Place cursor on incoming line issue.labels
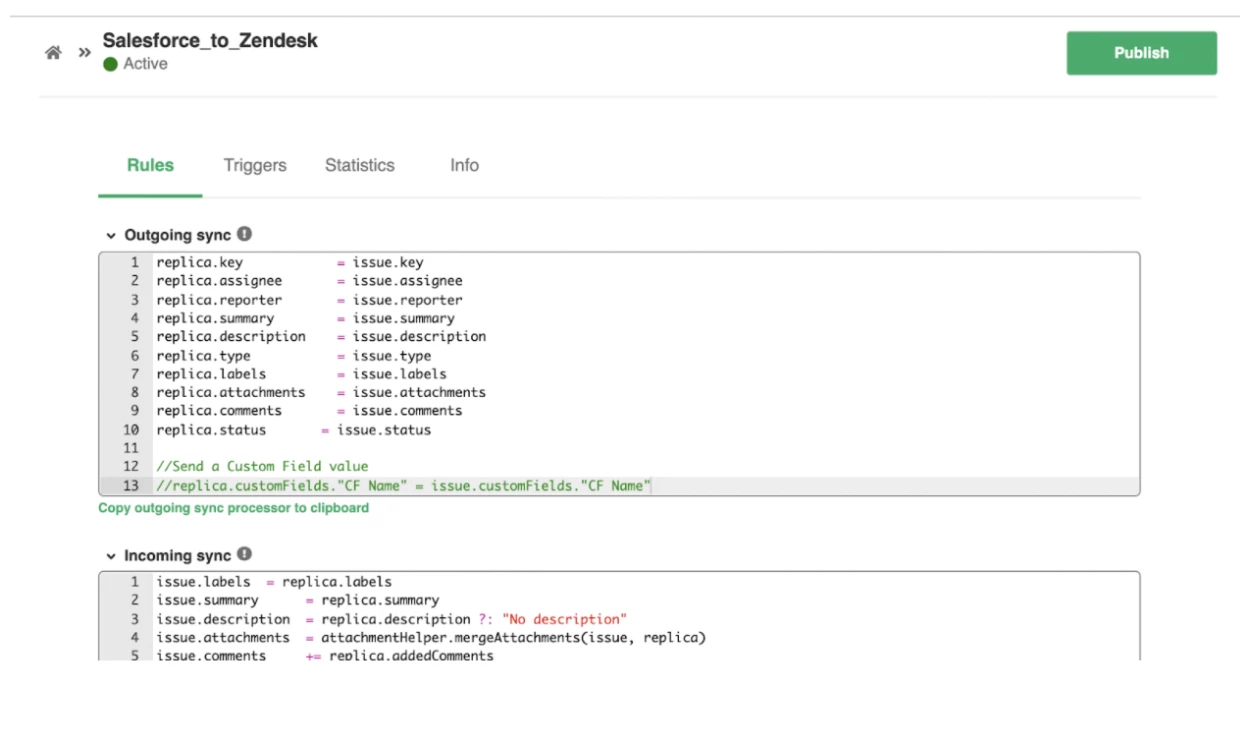This screenshot has width=1248, height=730. (x=274, y=582)
